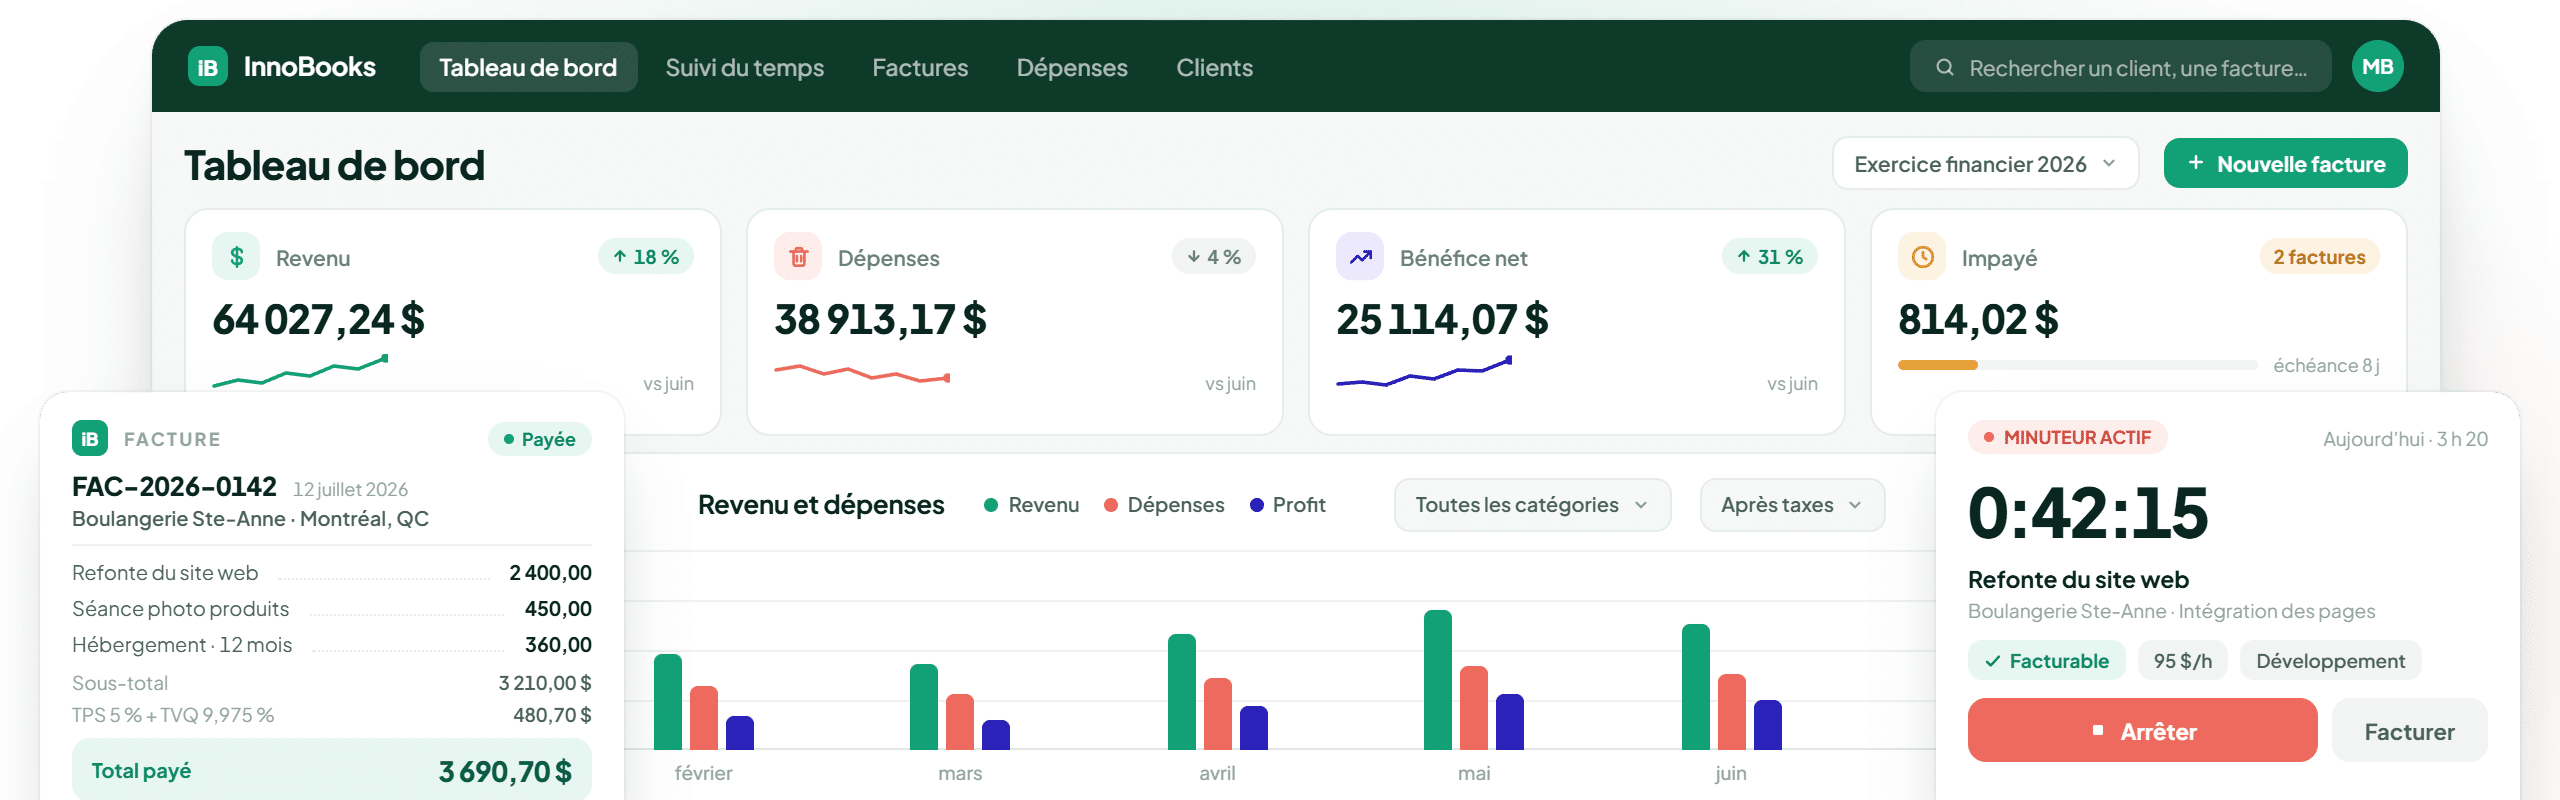Click the dollar icon on Revenu card
Image resolution: width=2560 pixels, height=800 pixels.
pos(236,257)
